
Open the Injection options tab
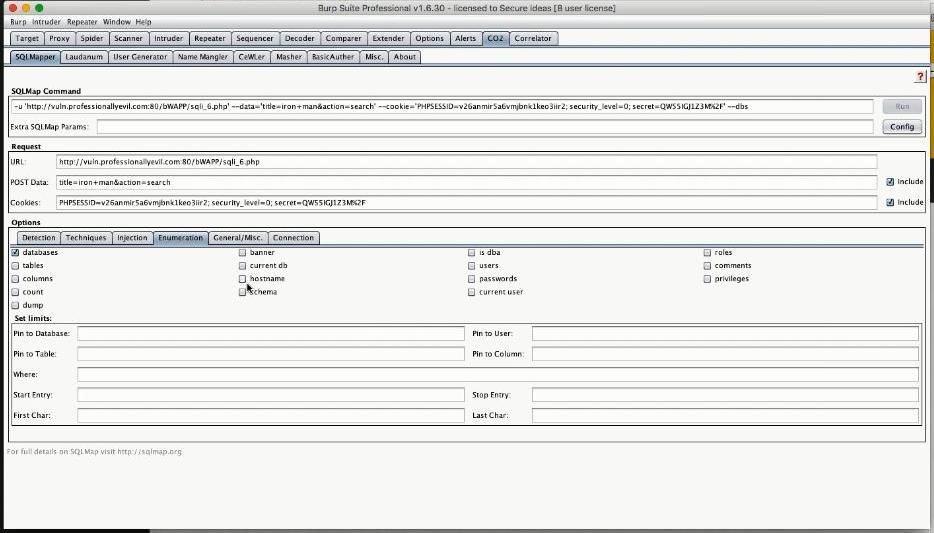(x=132, y=238)
